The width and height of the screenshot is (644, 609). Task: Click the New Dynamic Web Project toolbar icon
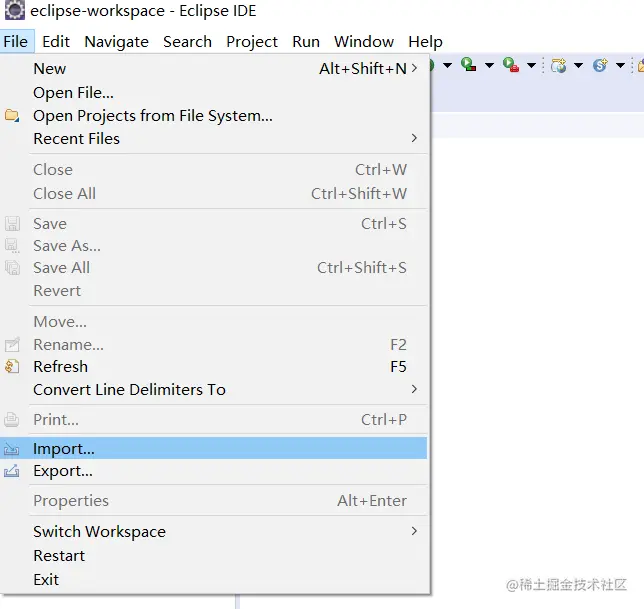[x=559, y=65]
